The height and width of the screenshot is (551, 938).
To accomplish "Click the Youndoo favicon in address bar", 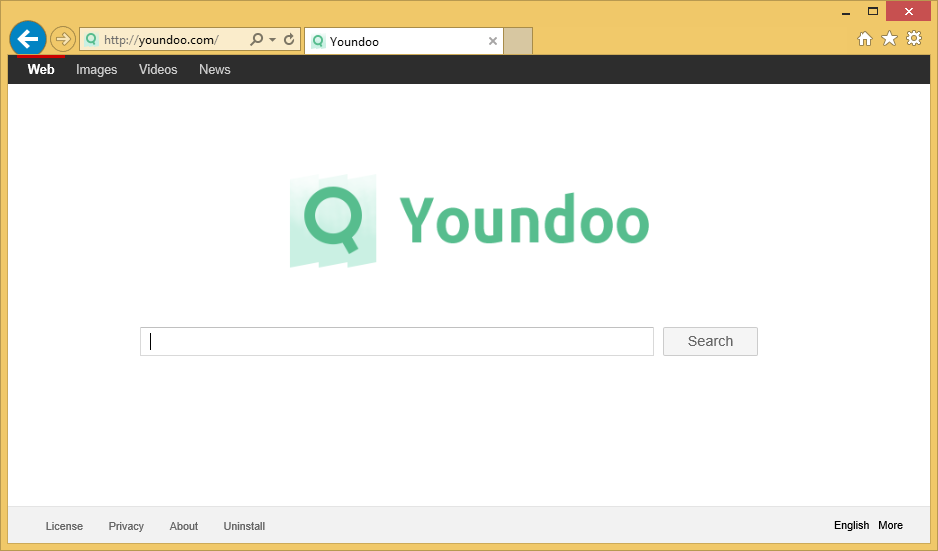I will coord(91,39).
